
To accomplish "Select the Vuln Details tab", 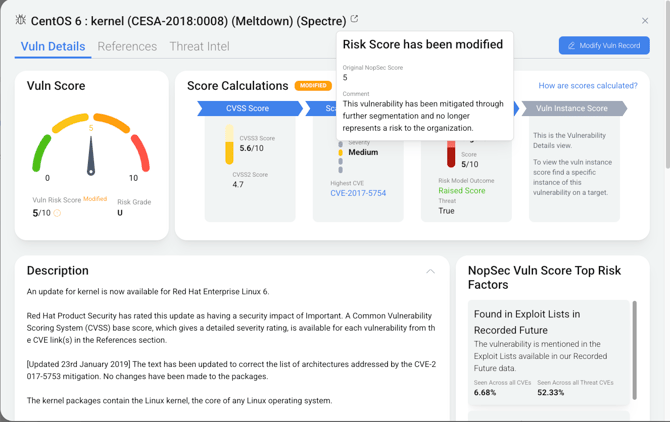I will (53, 46).
